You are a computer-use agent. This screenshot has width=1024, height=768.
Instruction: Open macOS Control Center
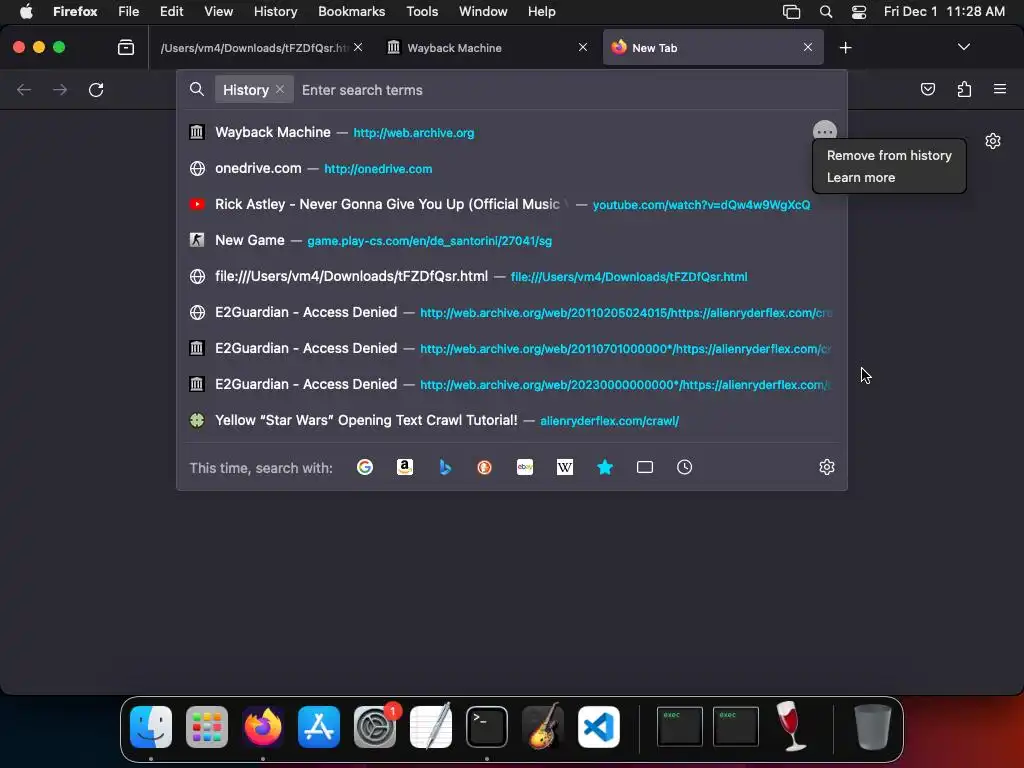(859, 12)
